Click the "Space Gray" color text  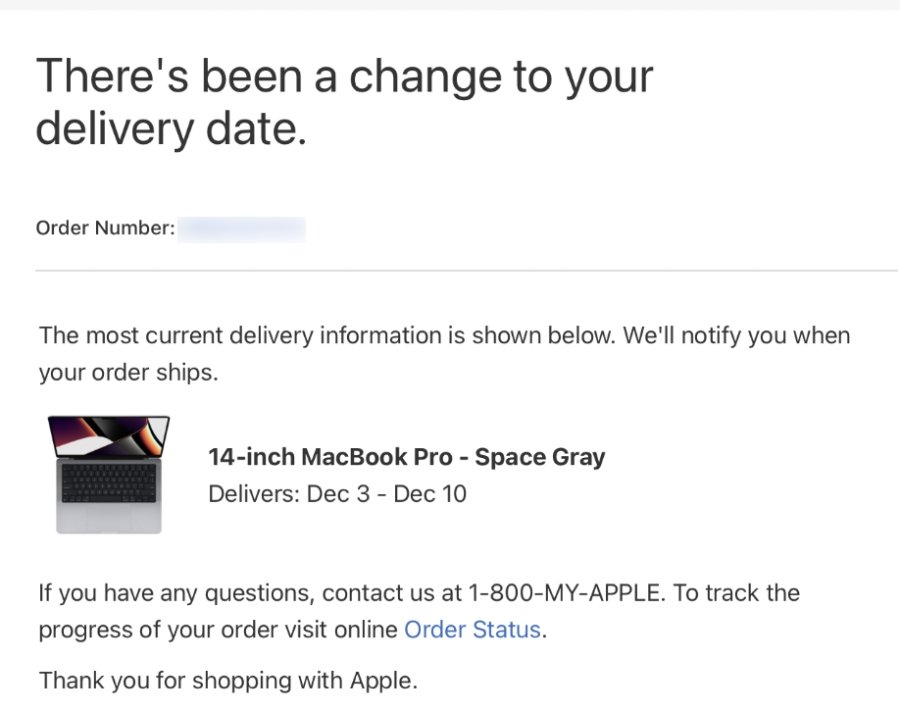pos(540,458)
